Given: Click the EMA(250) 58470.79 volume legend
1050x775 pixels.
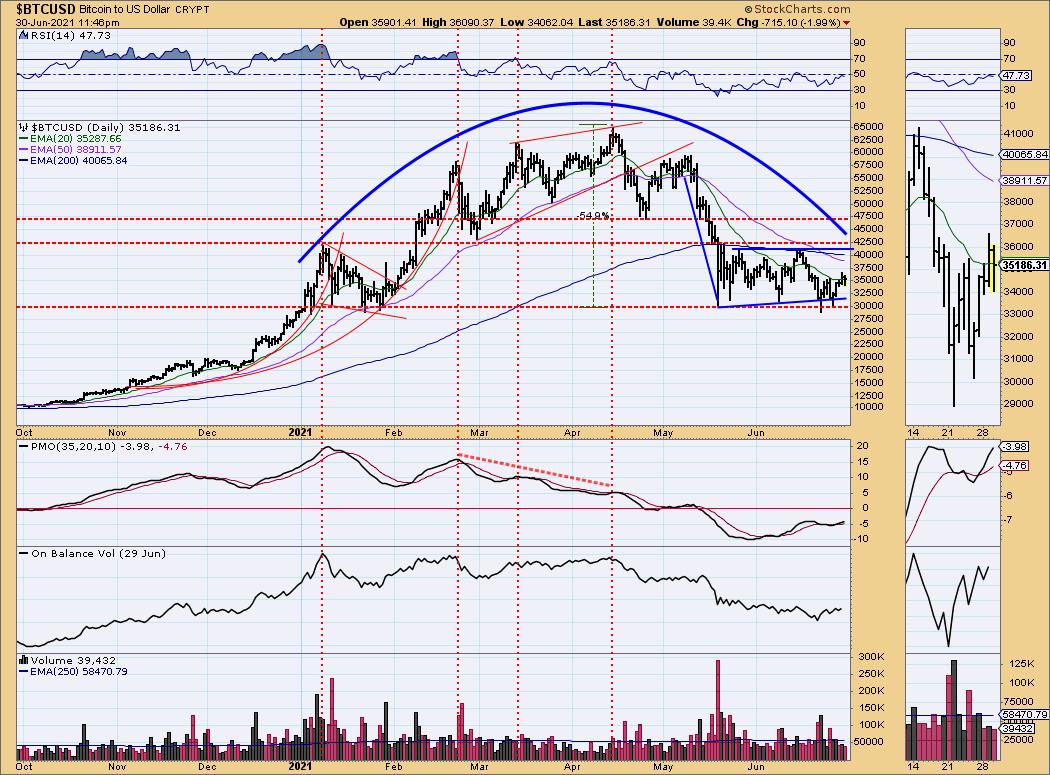Looking at the screenshot, I should (78, 671).
